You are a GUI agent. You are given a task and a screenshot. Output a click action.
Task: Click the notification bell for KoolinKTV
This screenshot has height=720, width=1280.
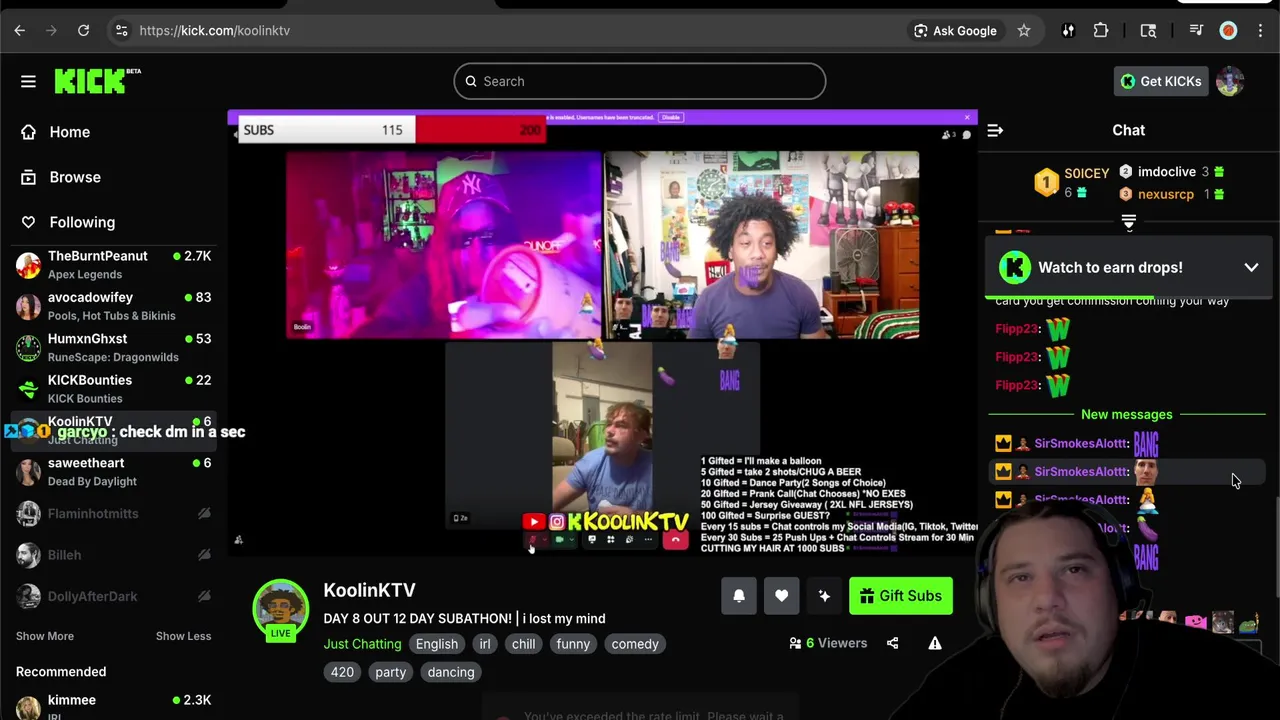click(x=739, y=596)
